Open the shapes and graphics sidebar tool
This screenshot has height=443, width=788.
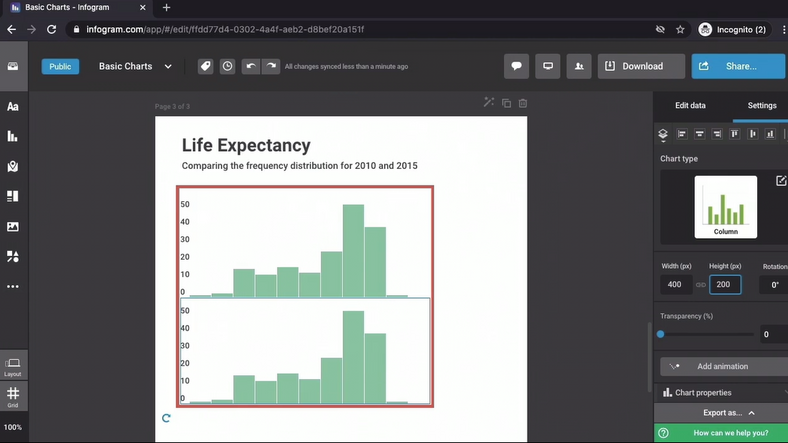tap(13, 256)
